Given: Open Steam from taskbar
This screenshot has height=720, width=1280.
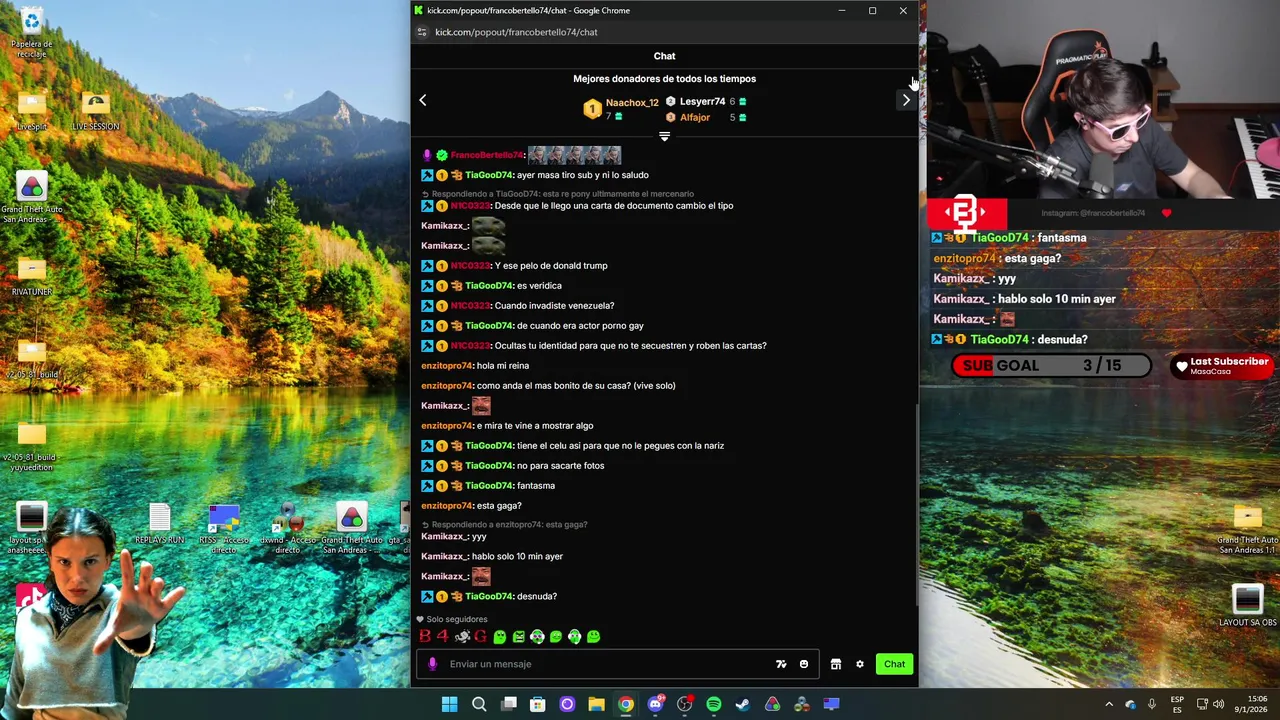Looking at the screenshot, I should pyautogui.click(x=743, y=704).
